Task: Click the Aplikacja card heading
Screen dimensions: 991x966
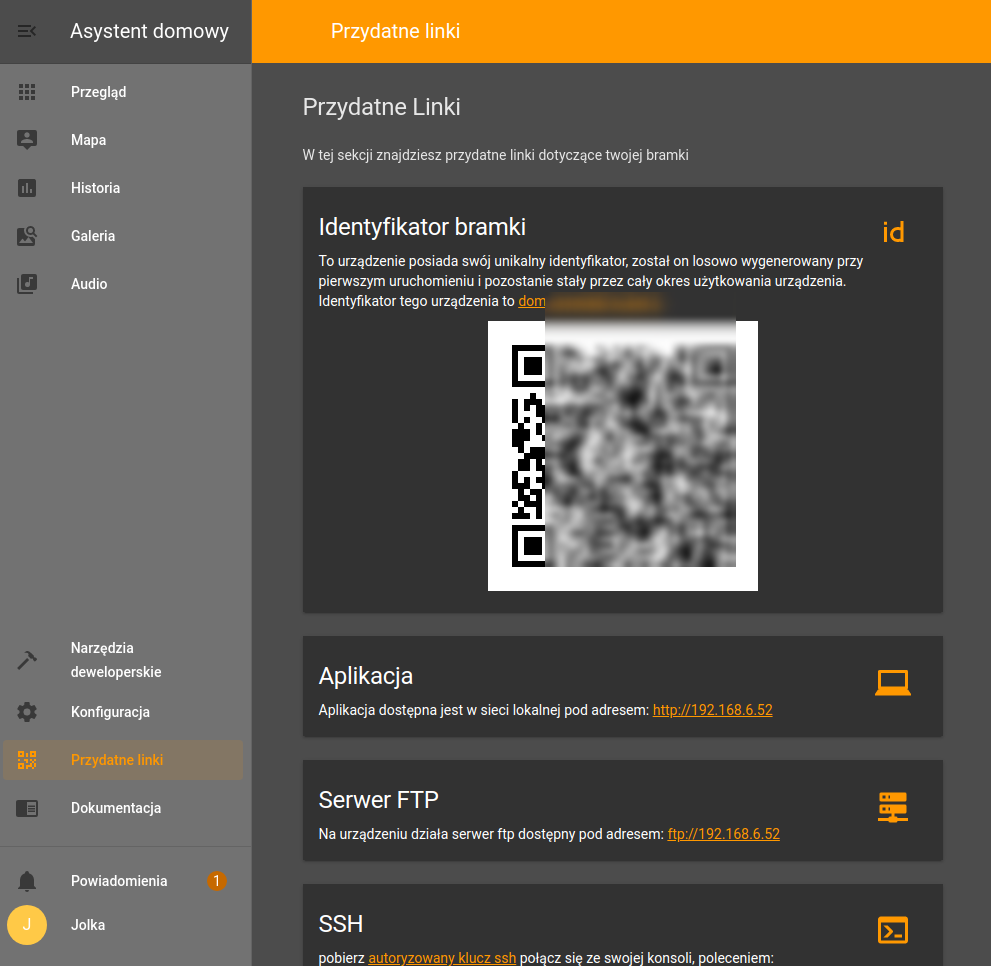Action: click(365, 676)
